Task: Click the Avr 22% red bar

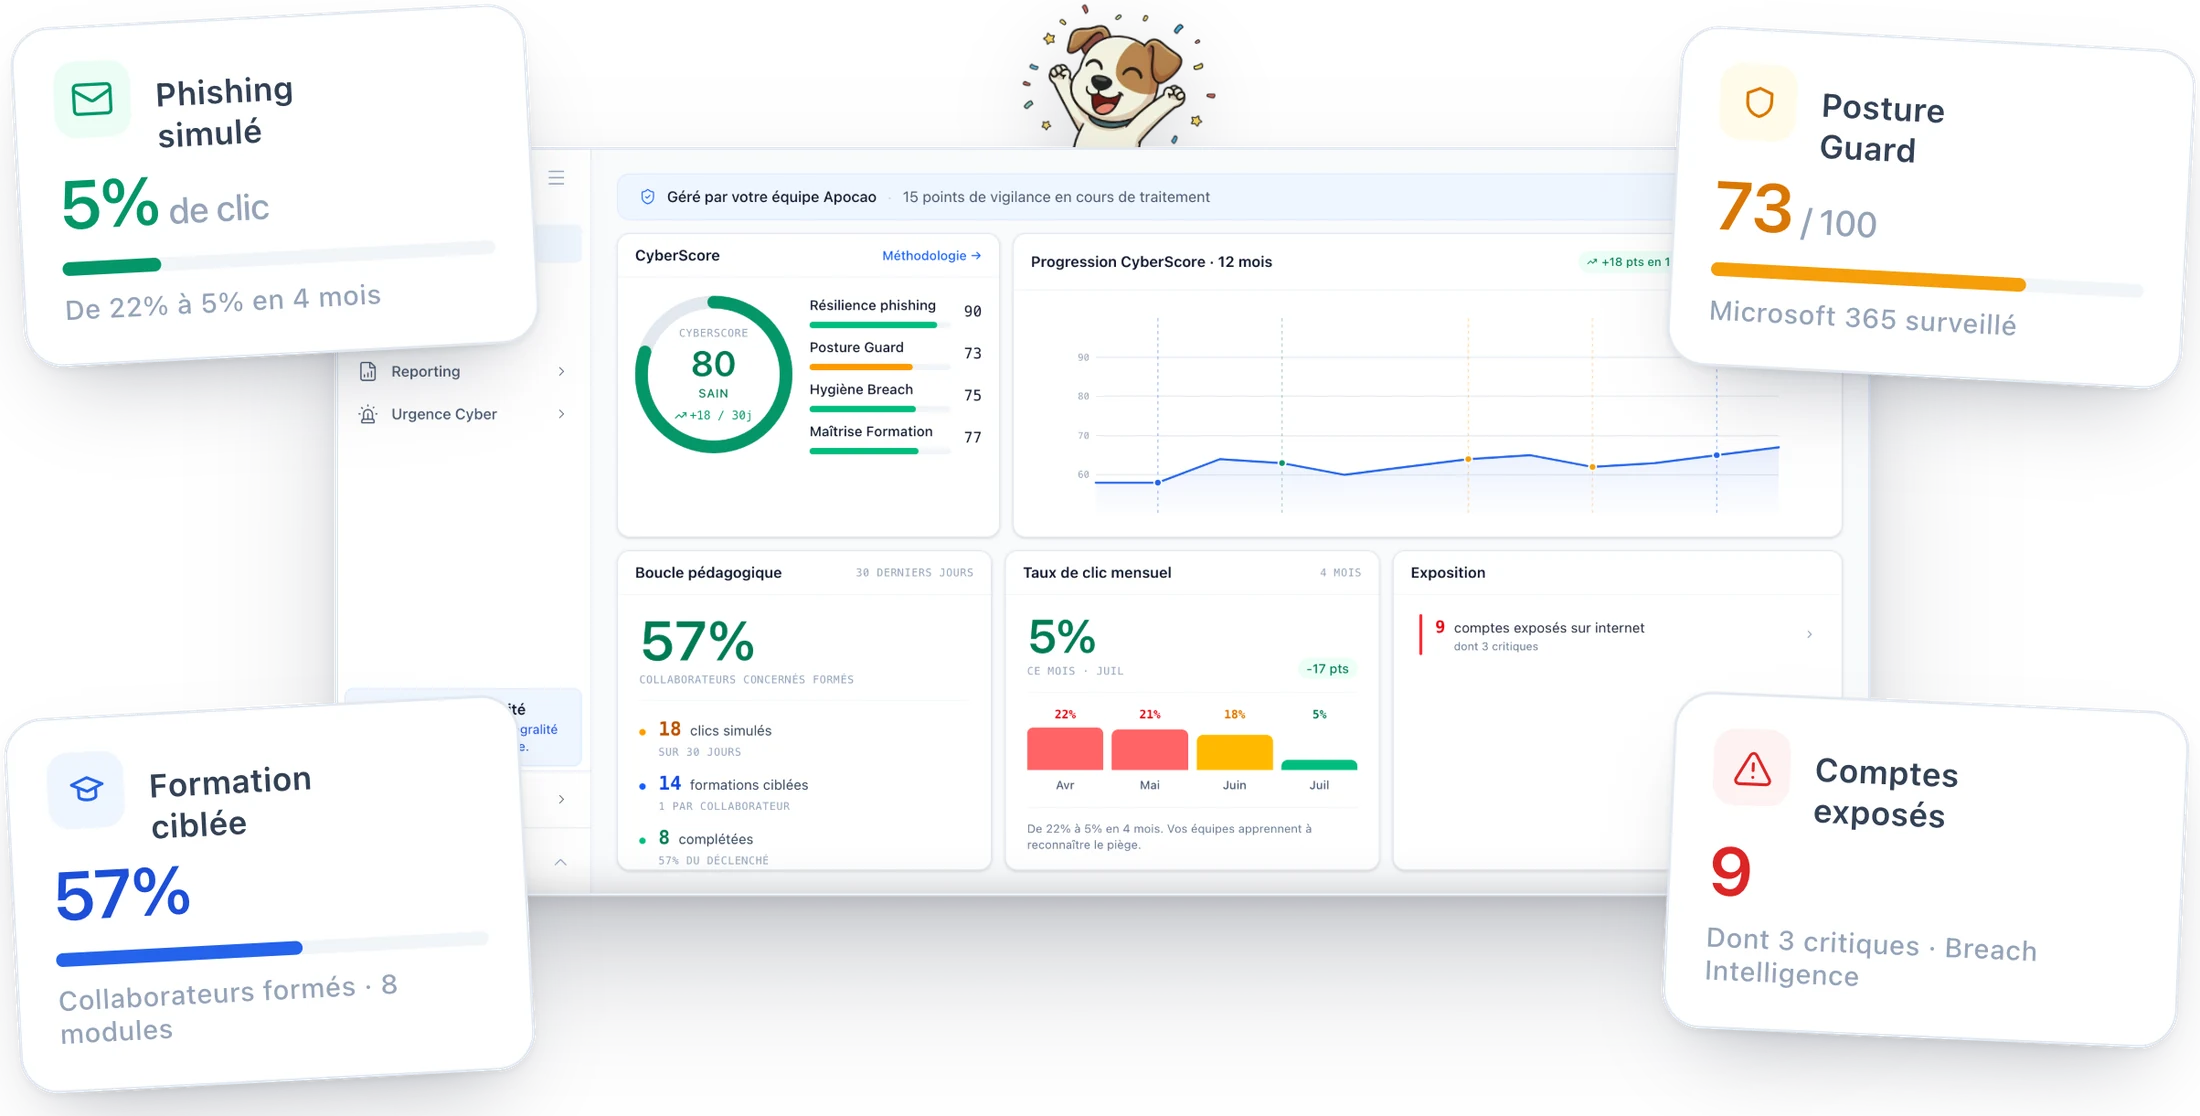Action: (x=1065, y=749)
